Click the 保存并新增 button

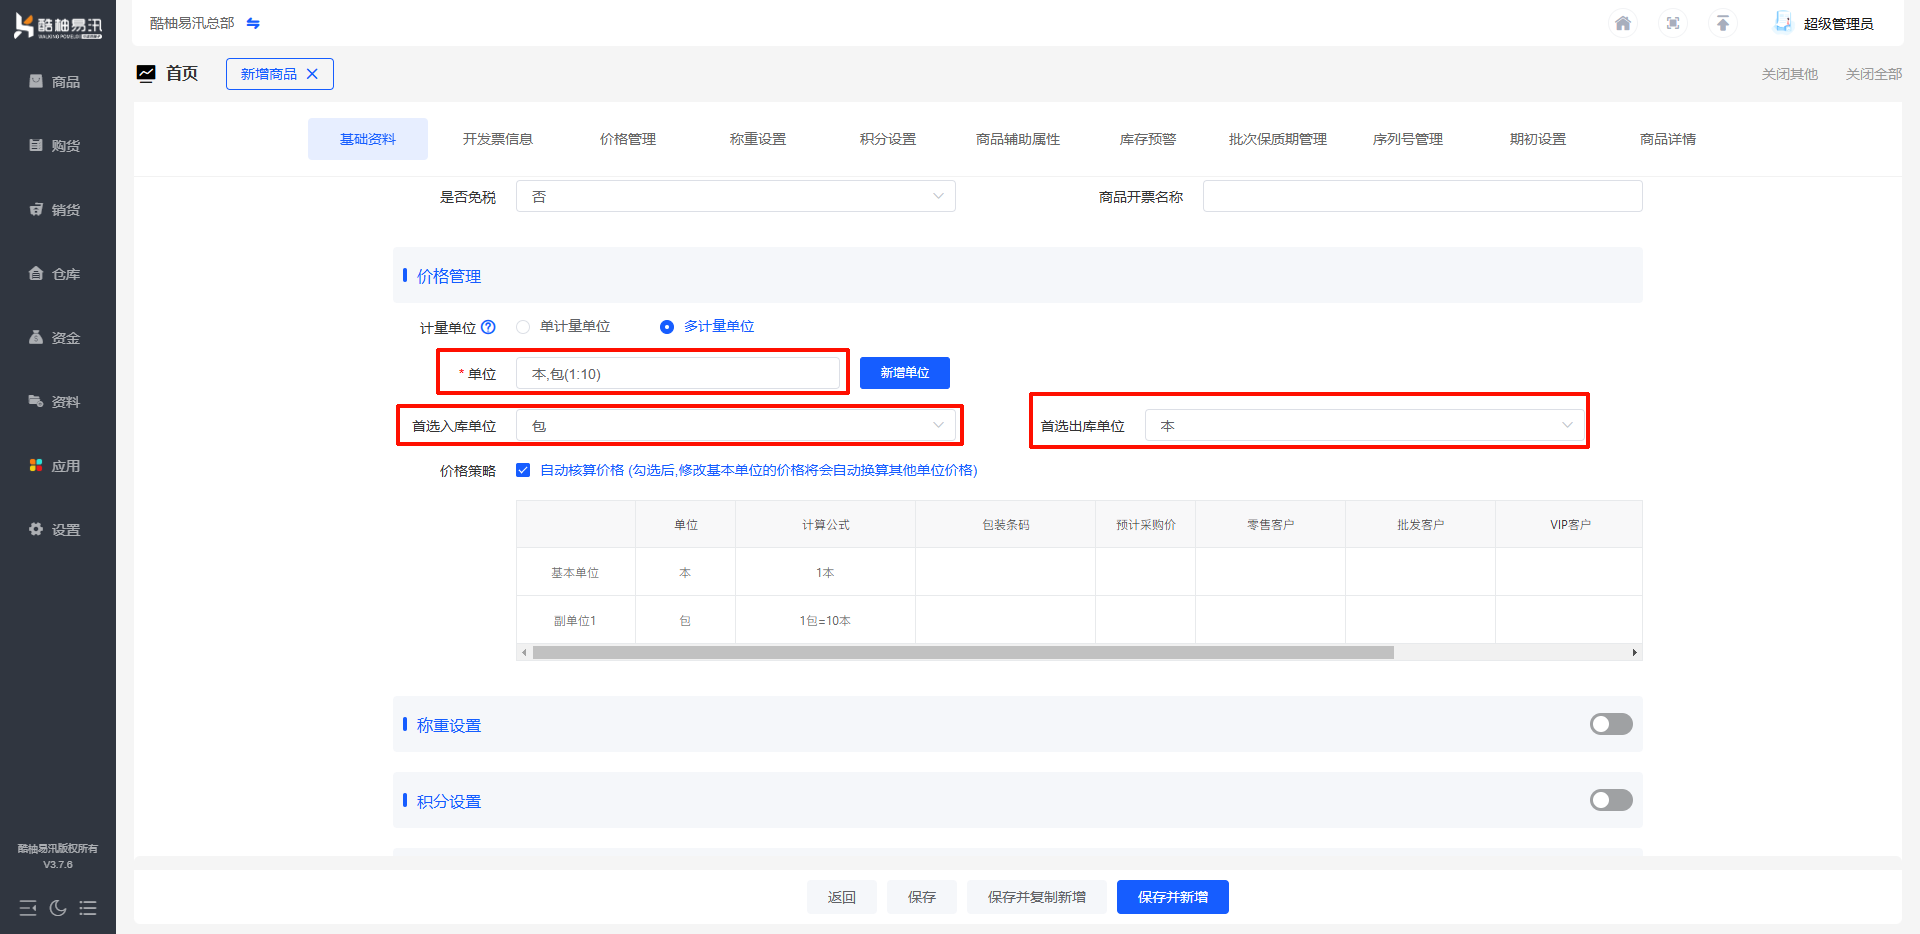tap(1172, 897)
